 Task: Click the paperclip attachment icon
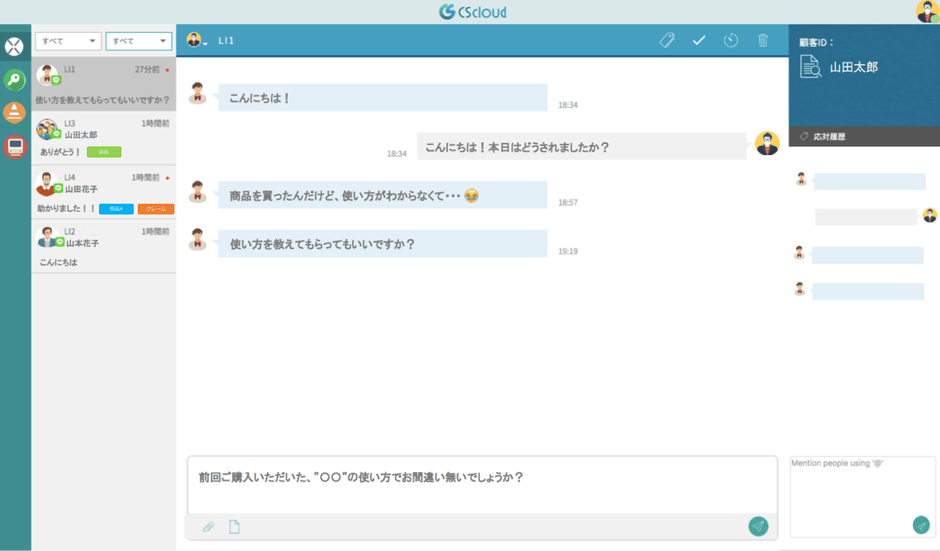pyautogui.click(x=208, y=527)
